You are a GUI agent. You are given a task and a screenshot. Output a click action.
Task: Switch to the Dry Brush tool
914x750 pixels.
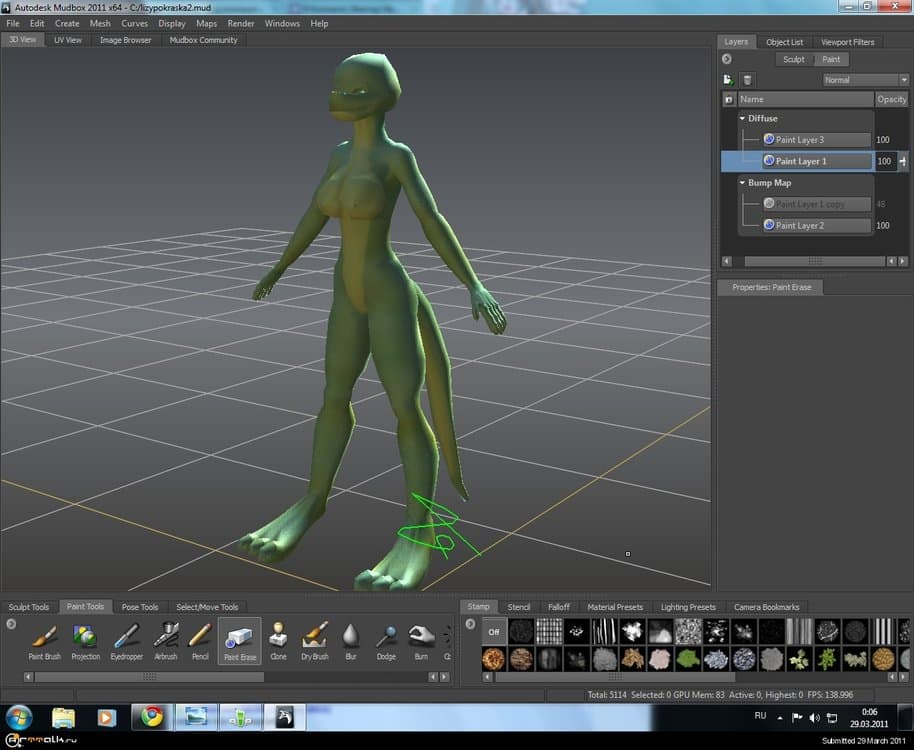pyautogui.click(x=314, y=637)
